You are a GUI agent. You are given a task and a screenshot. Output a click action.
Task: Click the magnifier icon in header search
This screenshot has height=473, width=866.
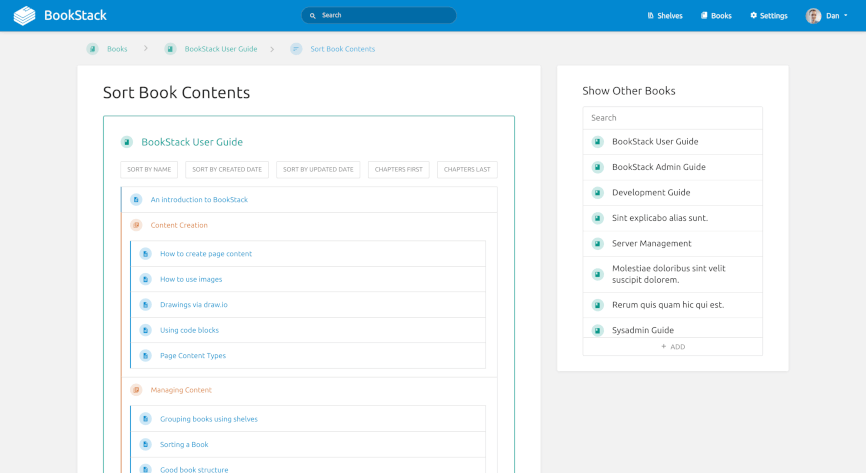[313, 15]
